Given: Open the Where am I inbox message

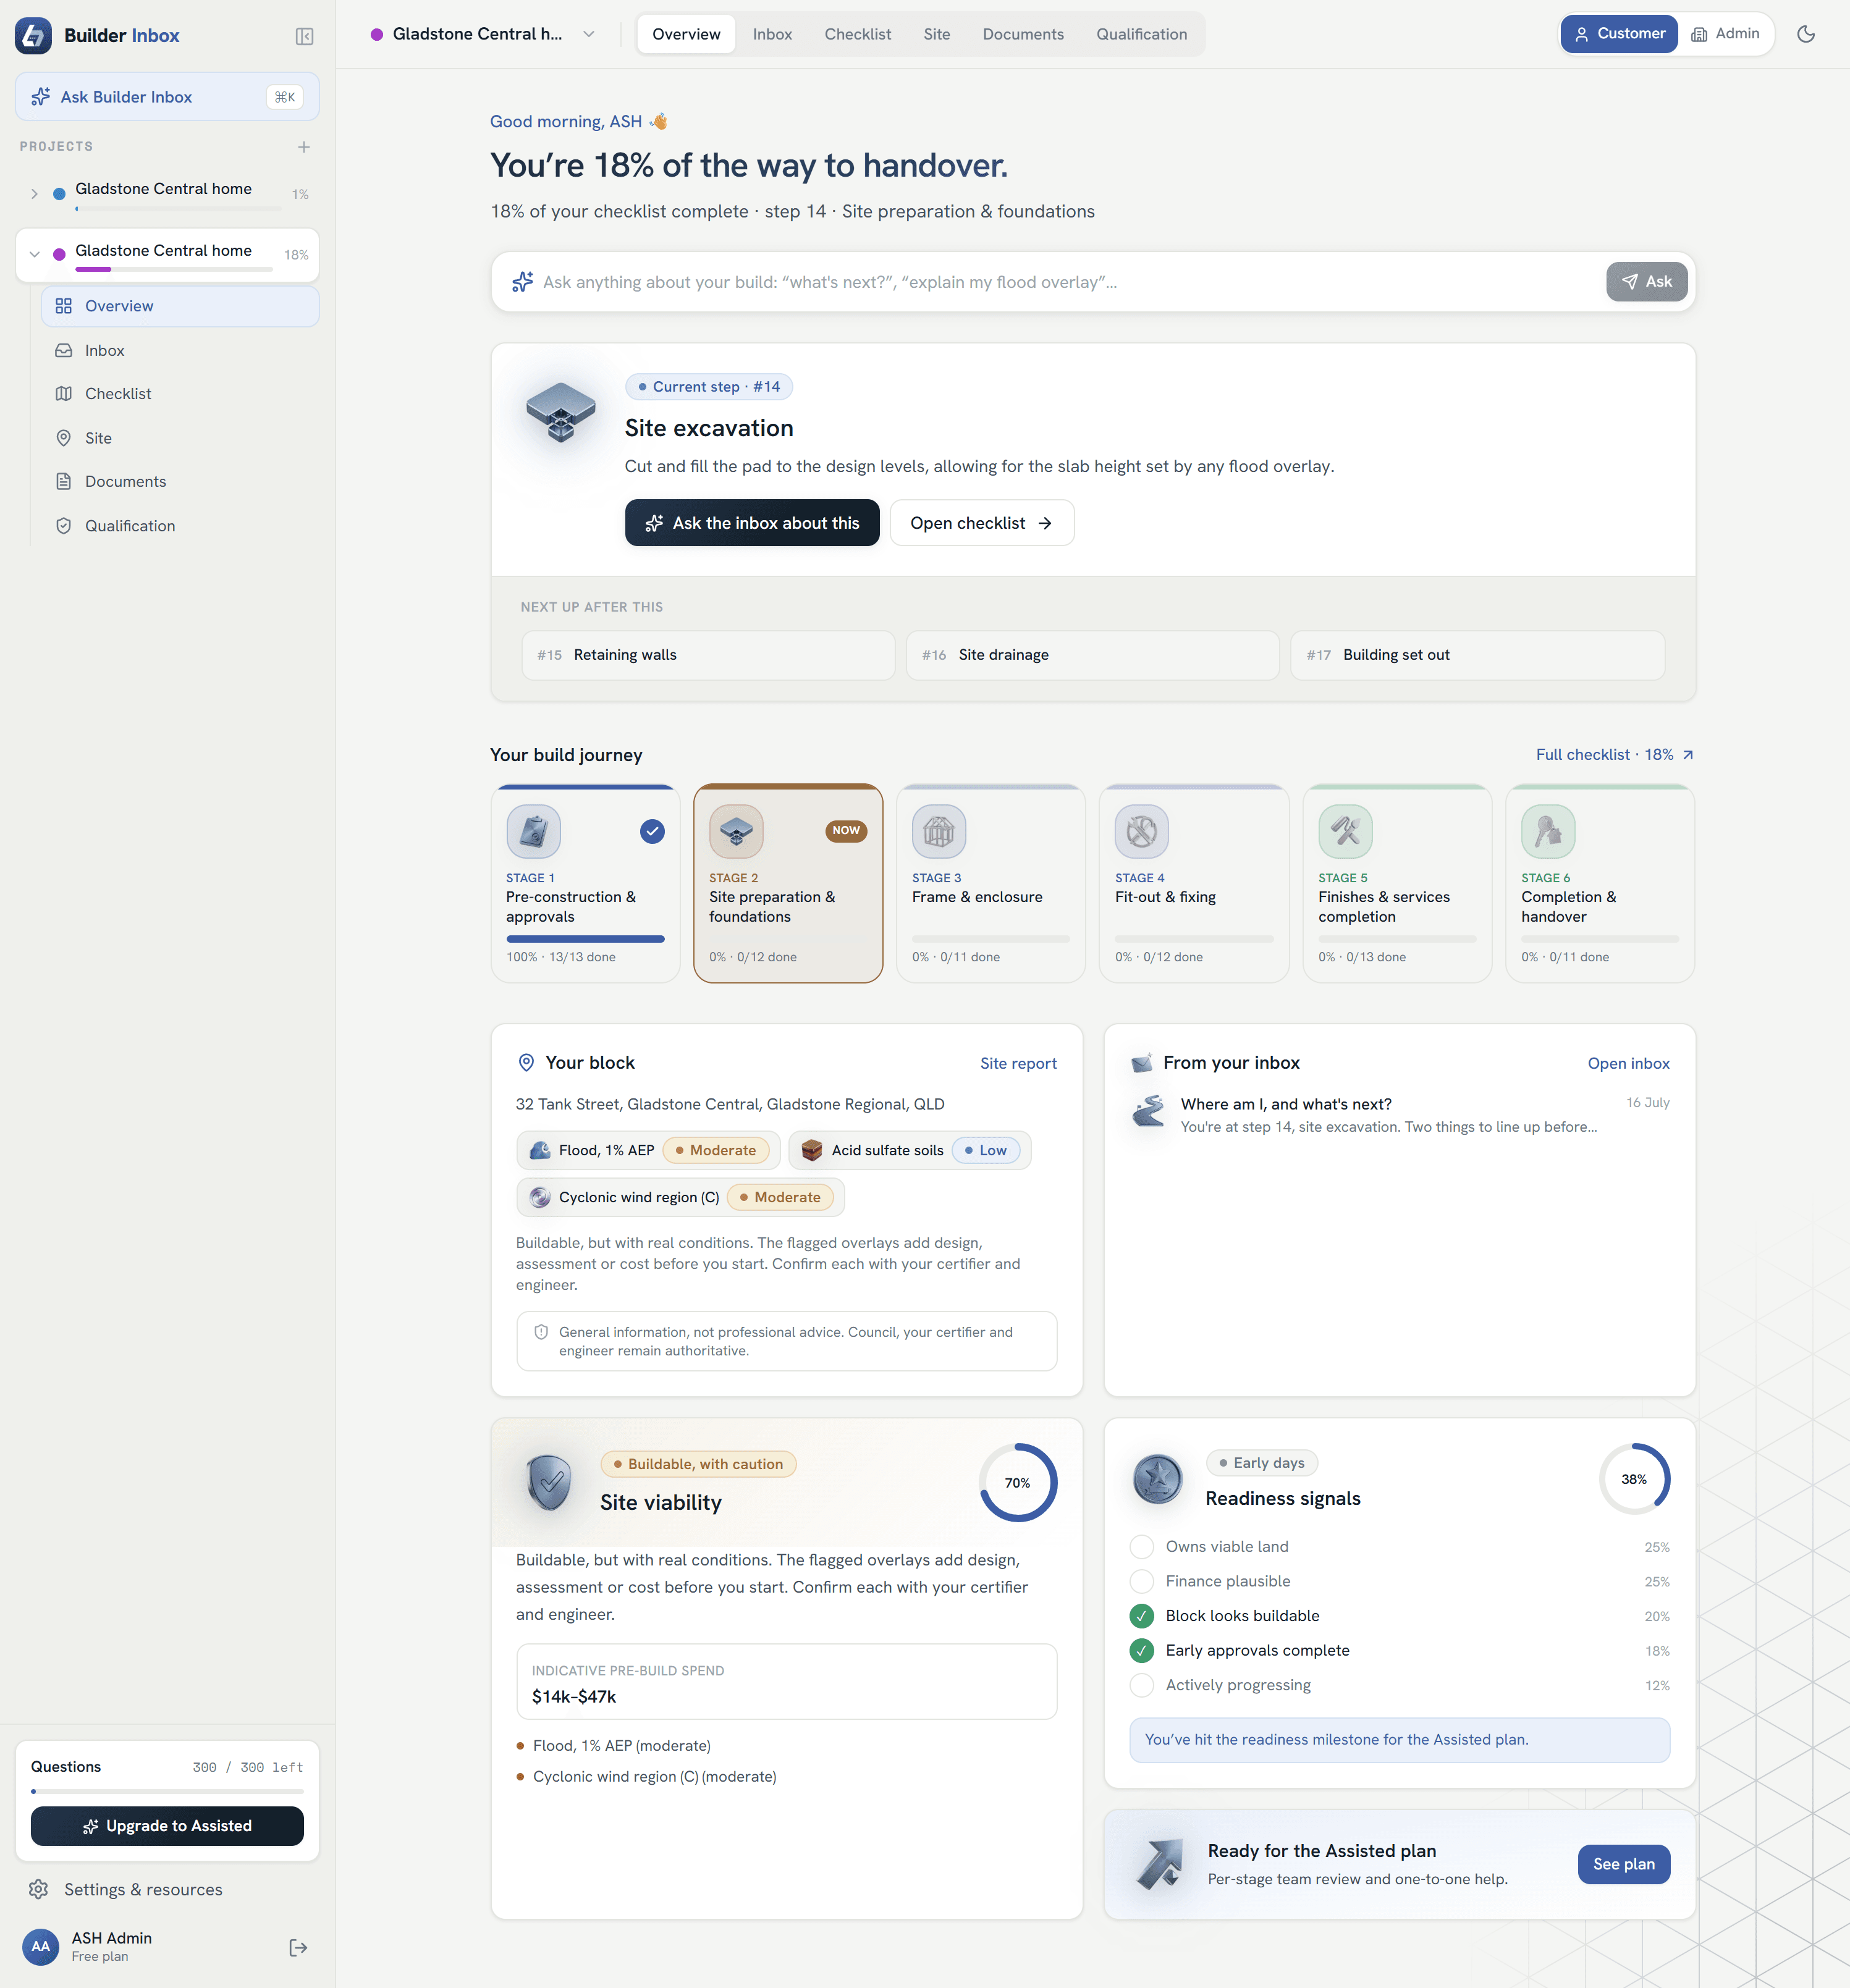Looking at the screenshot, I should pyautogui.click(x=1400, y=1115).
